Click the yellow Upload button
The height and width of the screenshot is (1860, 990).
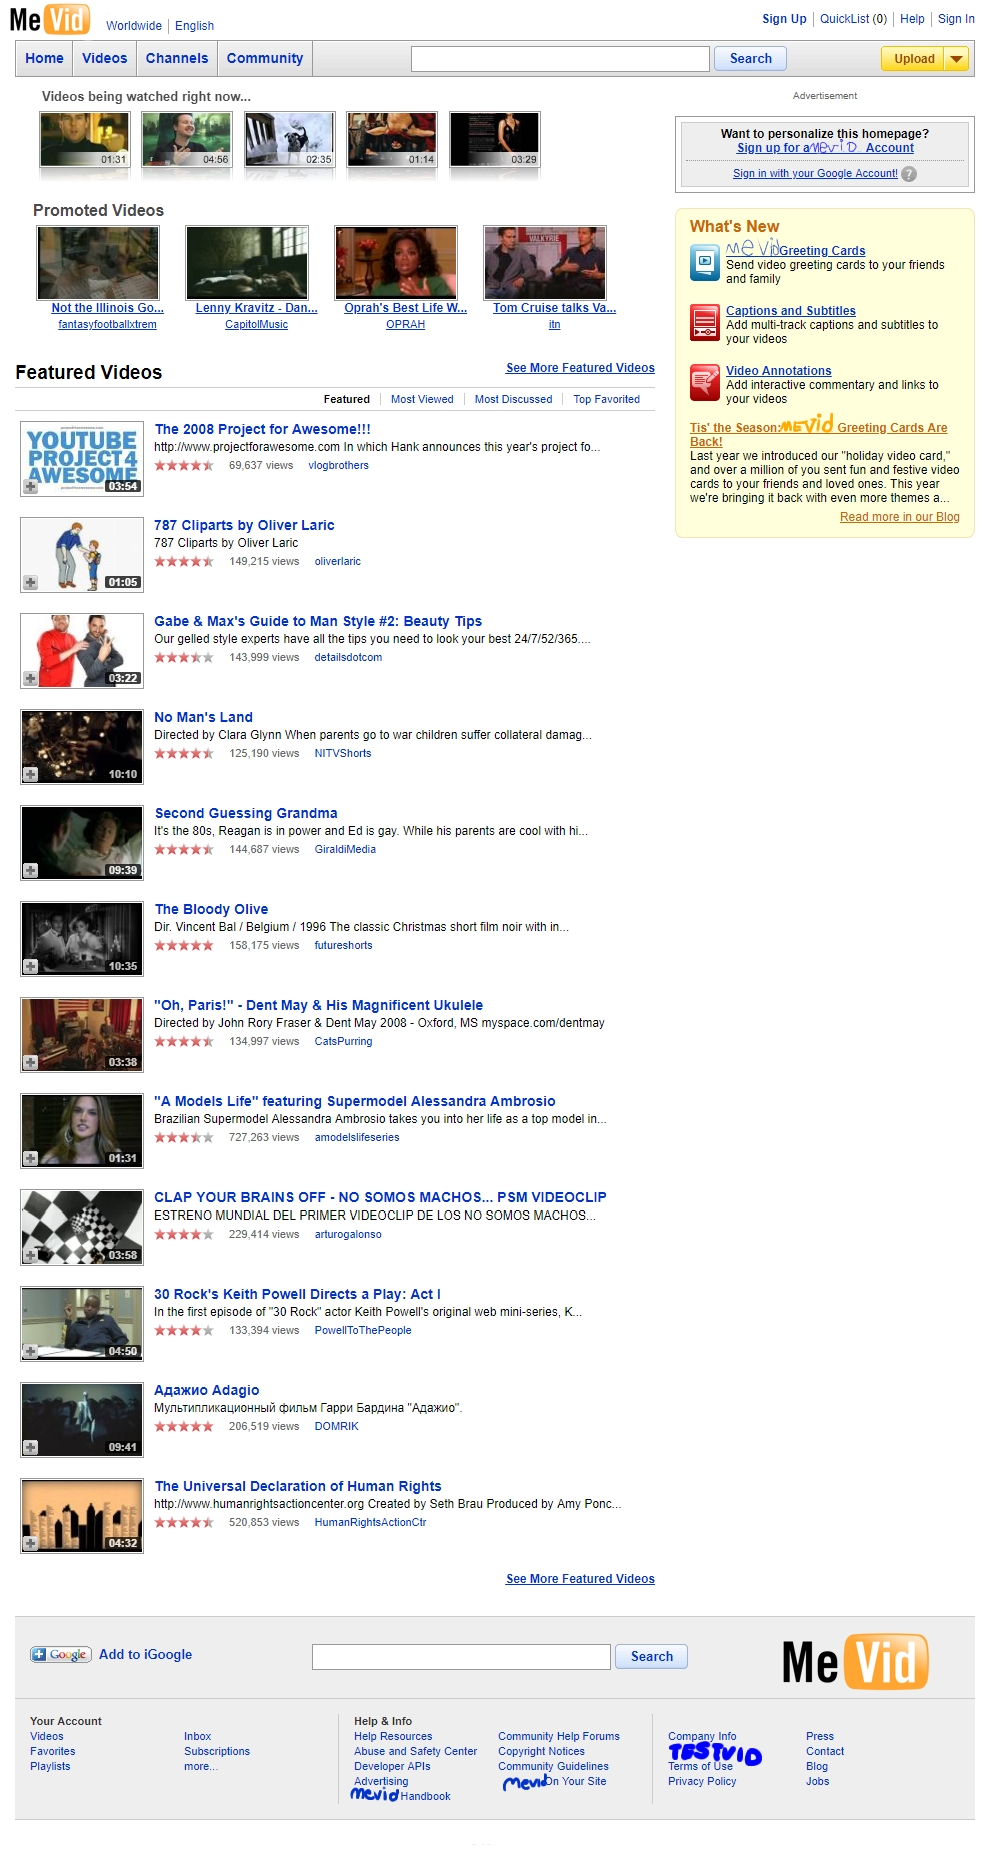913,59
